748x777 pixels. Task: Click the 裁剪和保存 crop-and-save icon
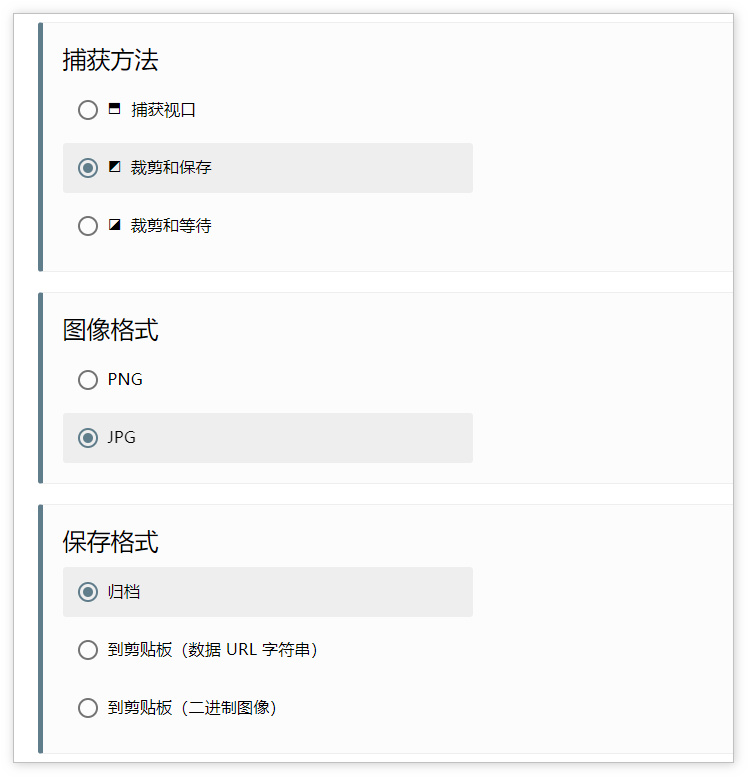[114, 167]
